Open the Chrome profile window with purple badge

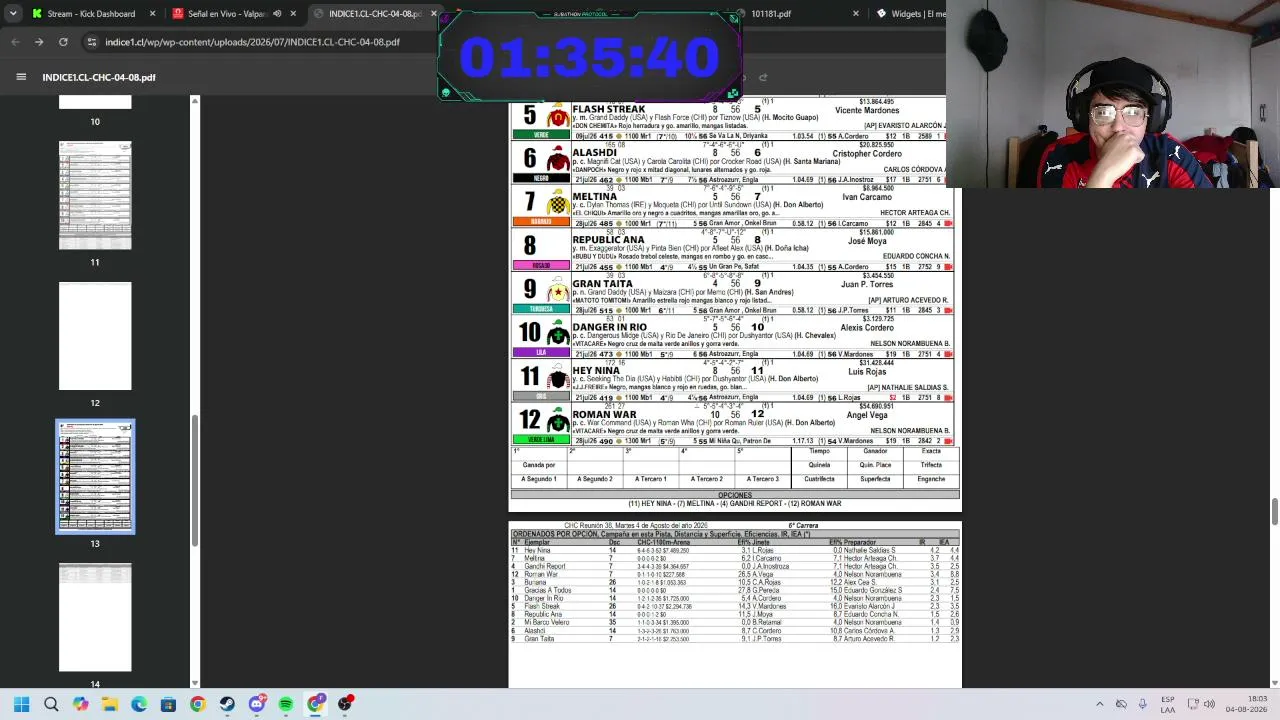316,704
